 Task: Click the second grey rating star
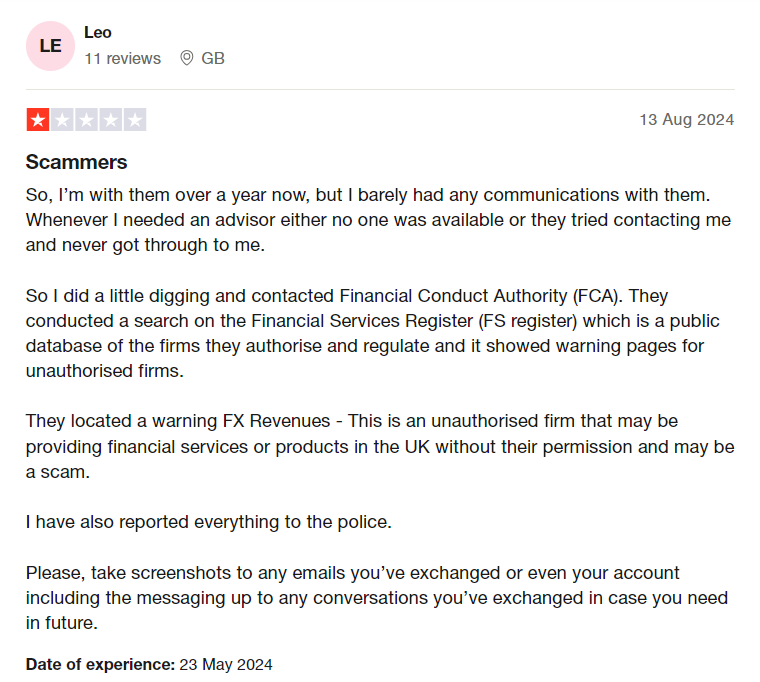click(62, 120)
